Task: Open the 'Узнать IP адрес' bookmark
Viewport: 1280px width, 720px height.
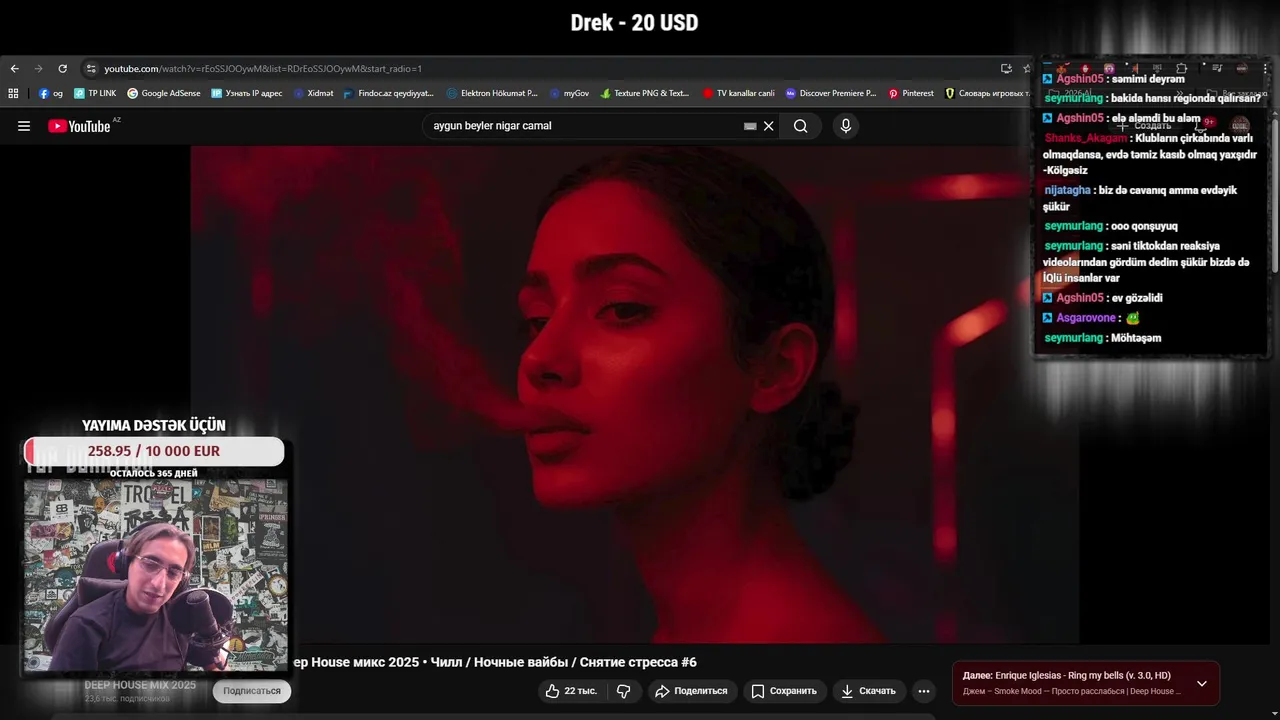Action: click(247, 93)
